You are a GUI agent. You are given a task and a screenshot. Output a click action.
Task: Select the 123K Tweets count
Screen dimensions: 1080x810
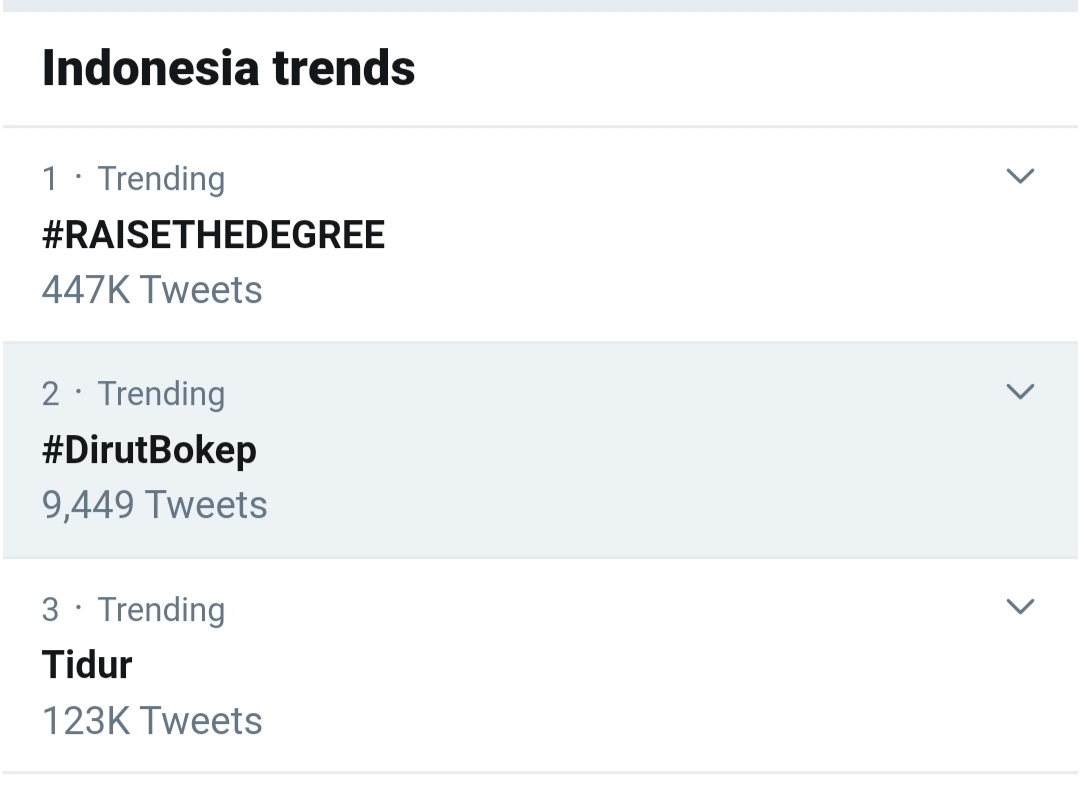[152, 721]
